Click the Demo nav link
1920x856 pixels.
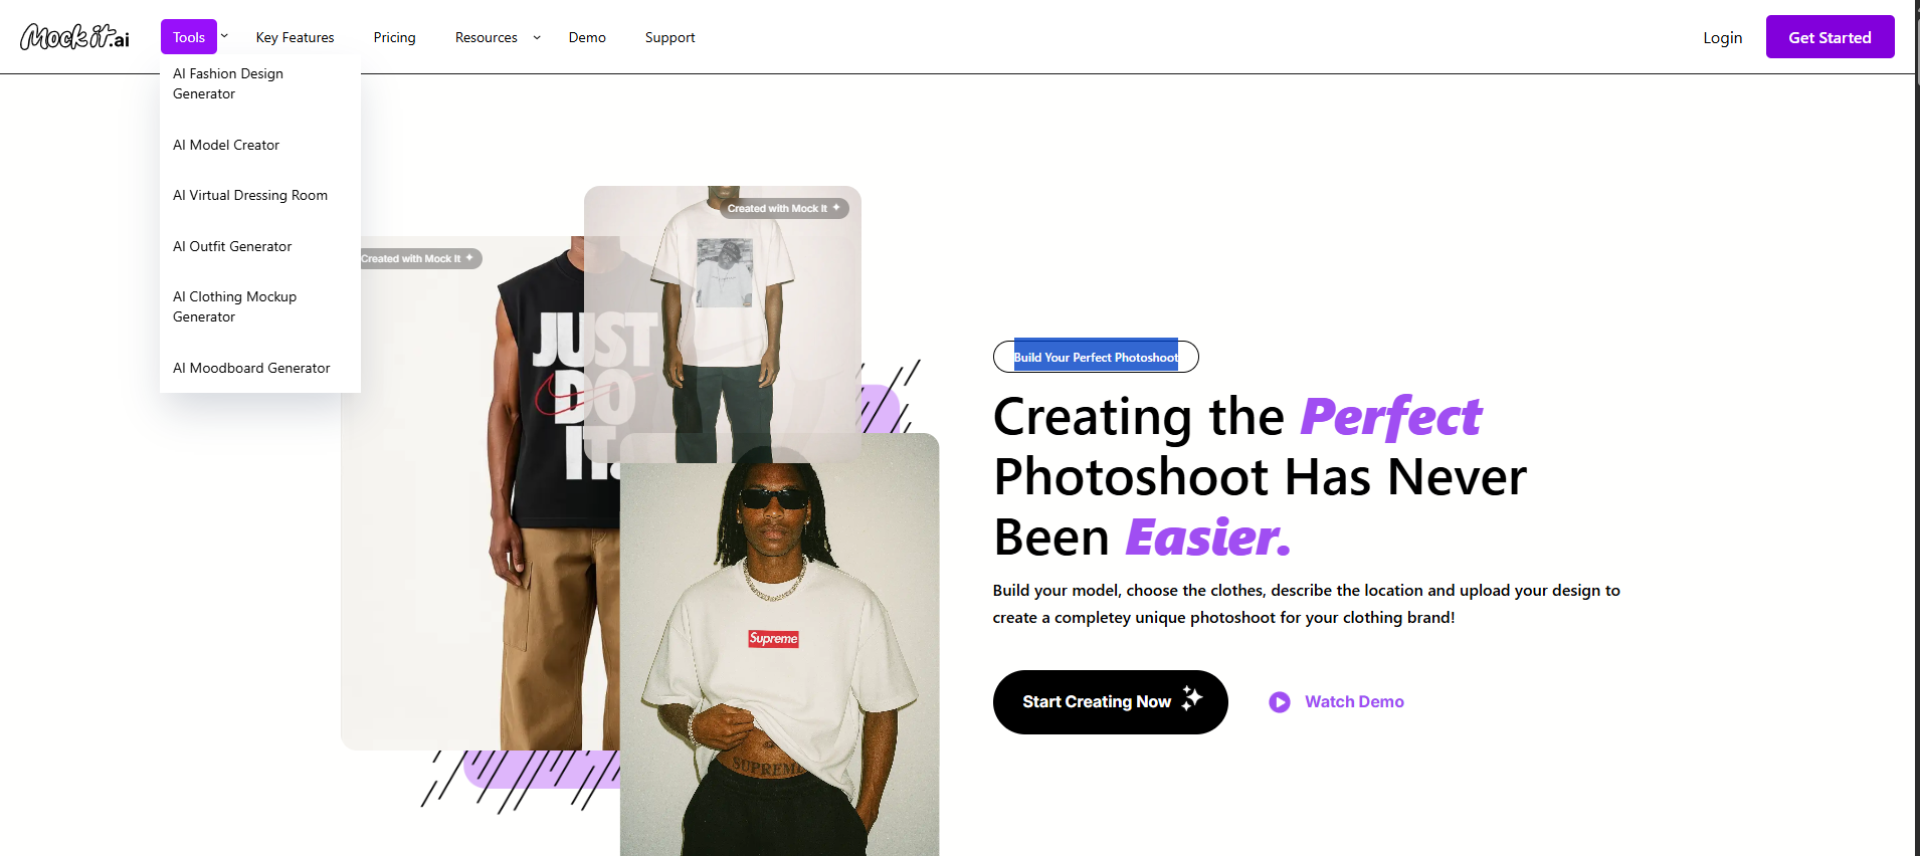(x=587, y=37)
